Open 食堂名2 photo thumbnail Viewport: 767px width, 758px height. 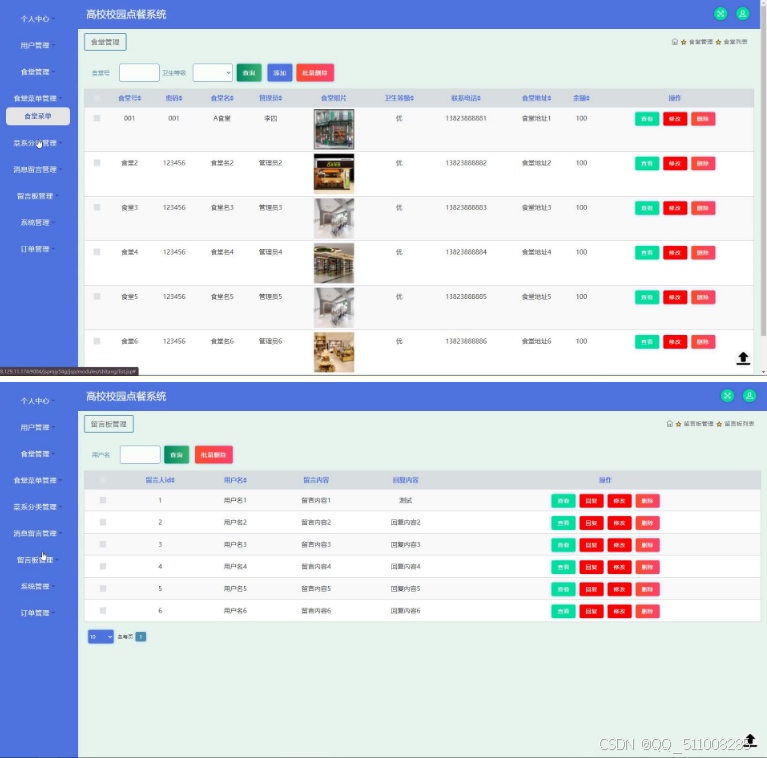[334, 174]
